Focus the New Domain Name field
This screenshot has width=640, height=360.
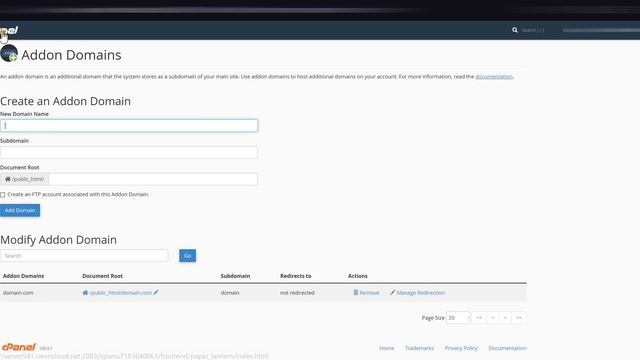pyautogui.click(x=129, y=125)
